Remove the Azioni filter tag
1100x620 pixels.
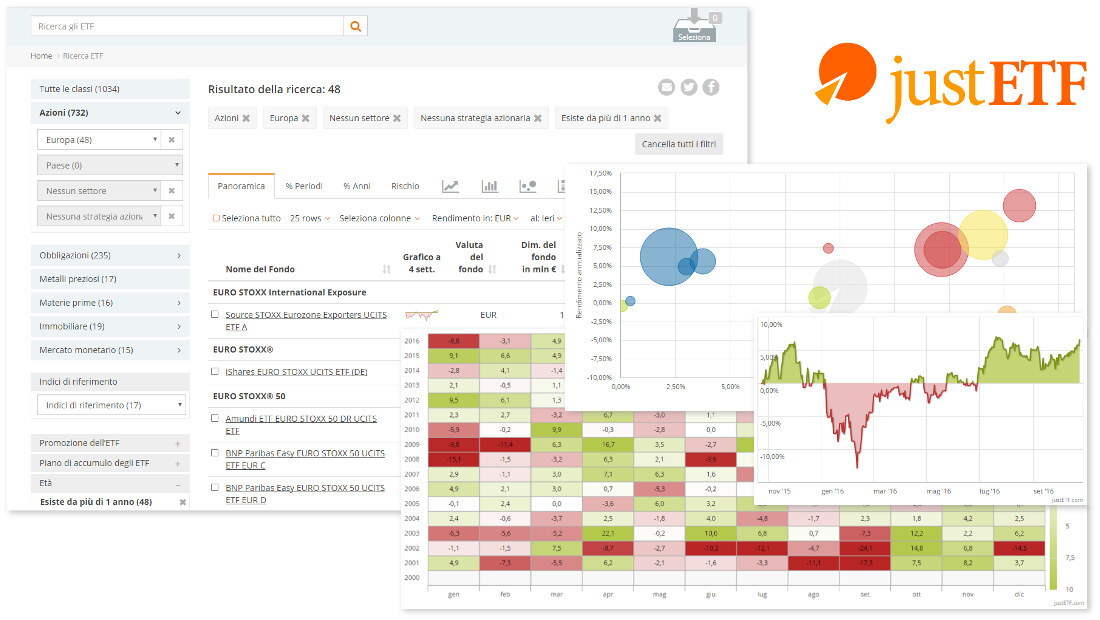(x=246, y=118)
